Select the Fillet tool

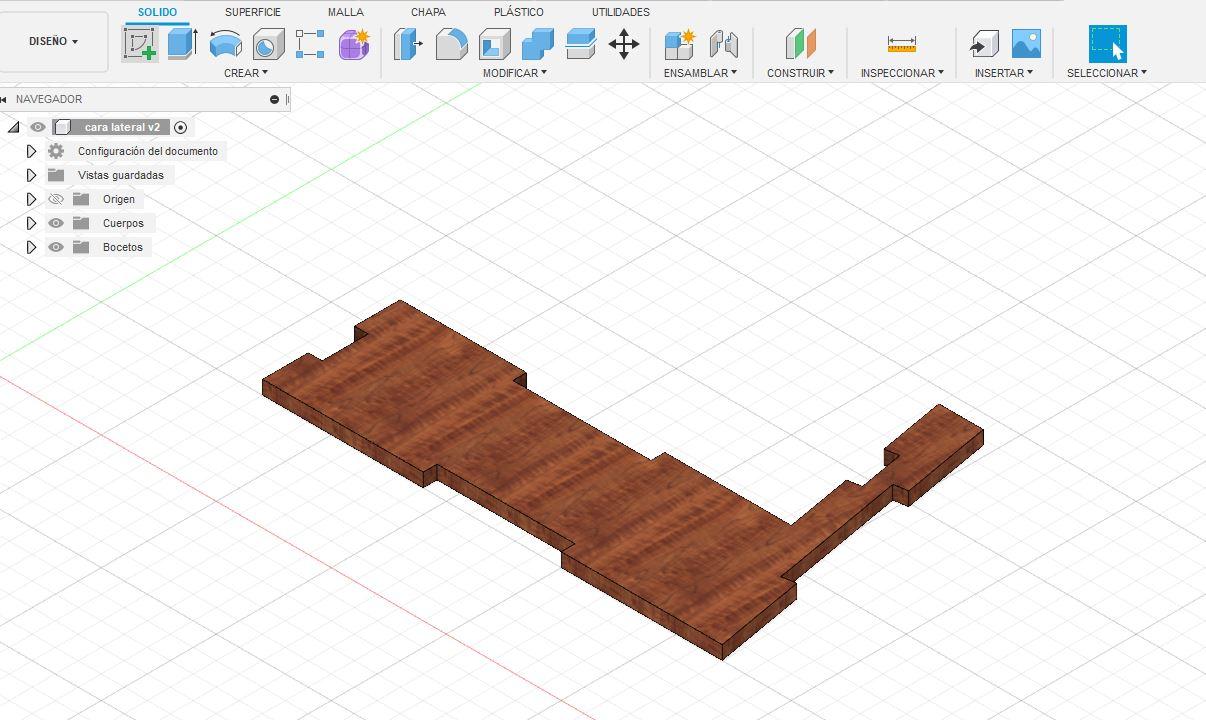[x=452, y=44]
